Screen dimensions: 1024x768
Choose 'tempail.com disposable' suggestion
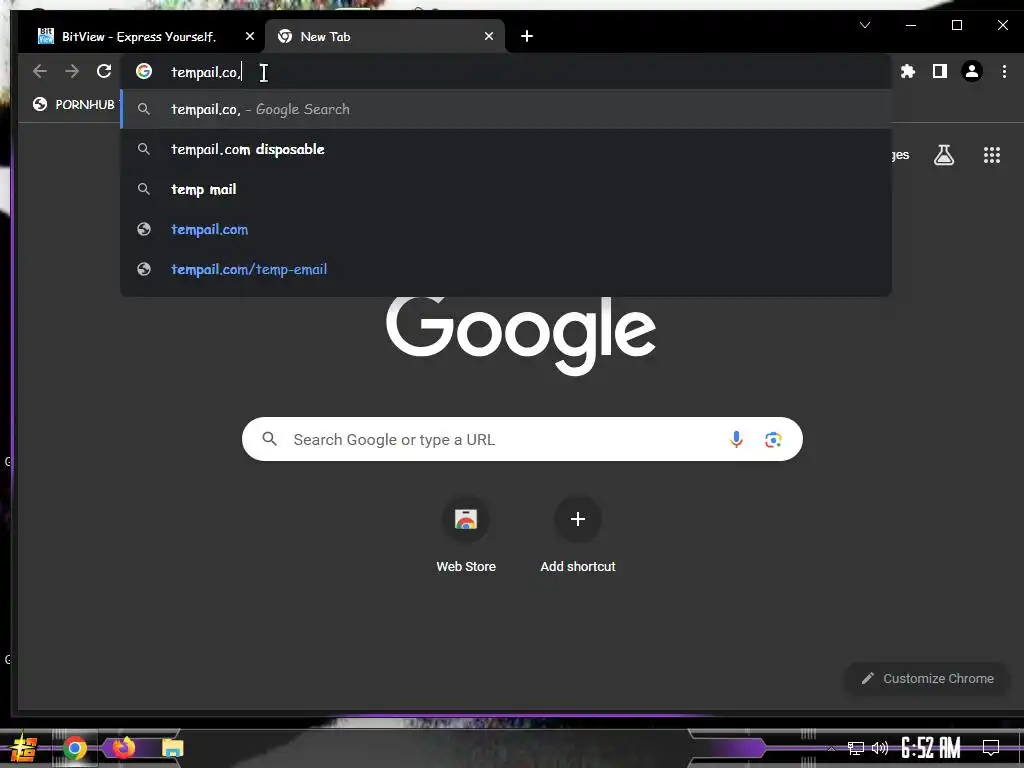click(x=506, y=149)
